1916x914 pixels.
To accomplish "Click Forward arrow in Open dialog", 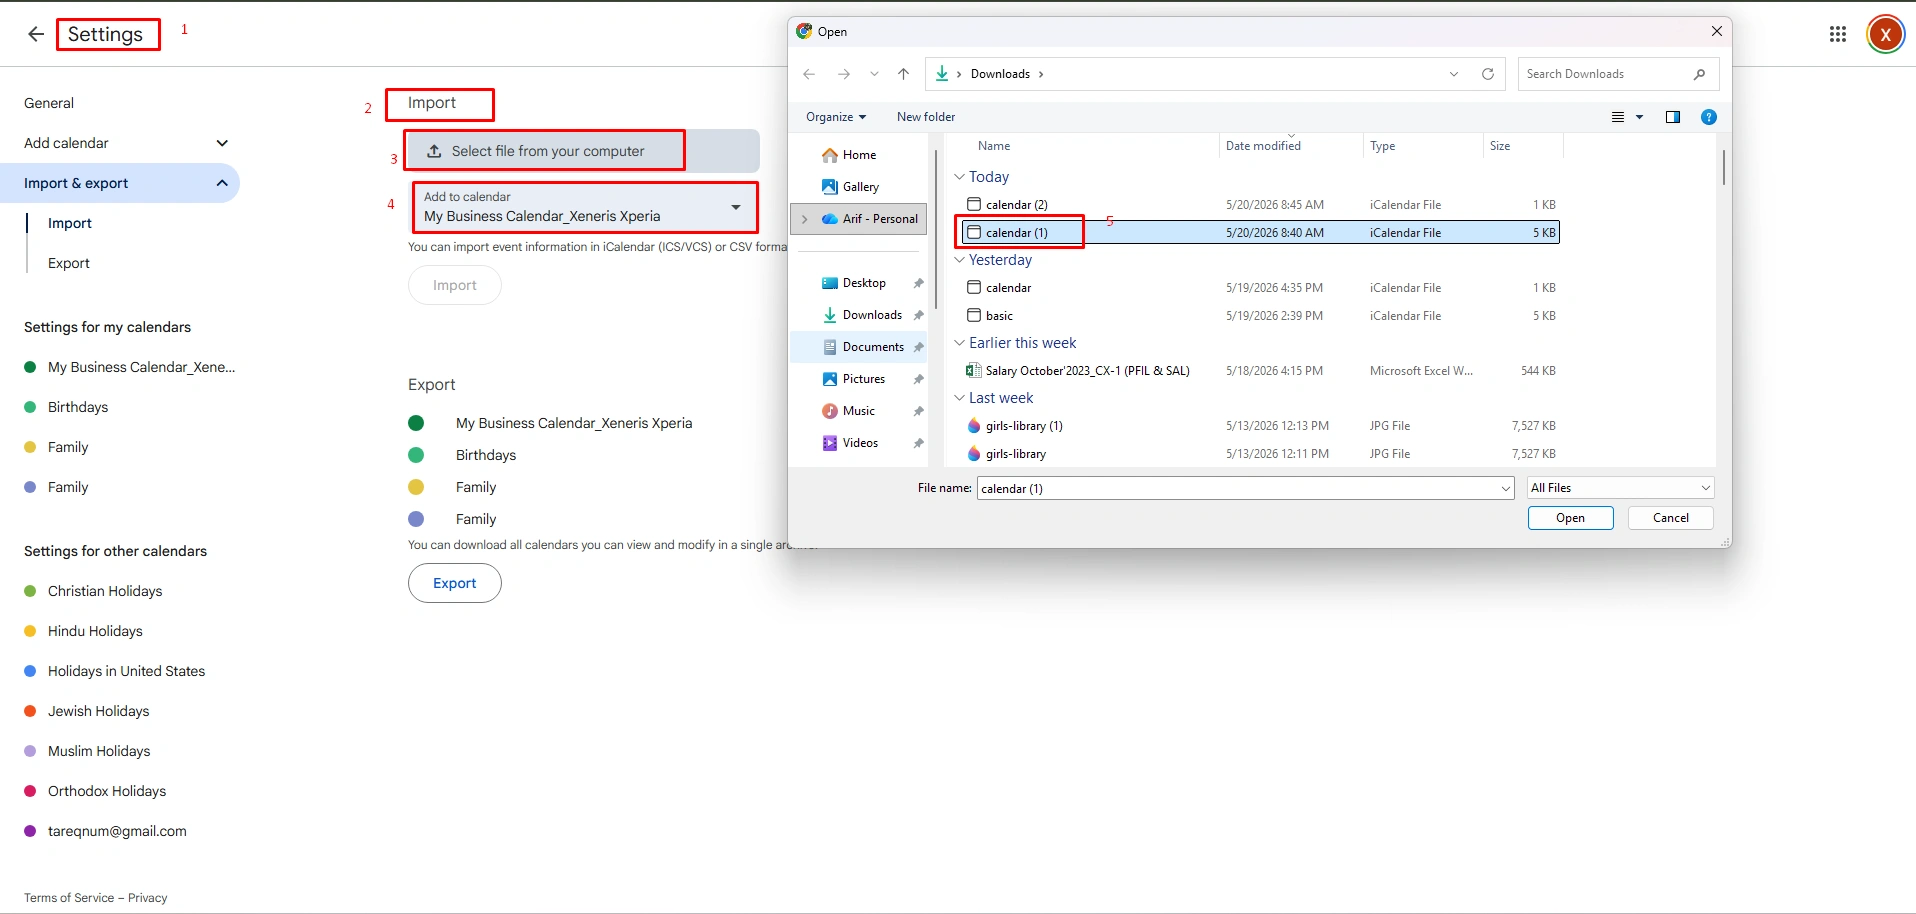I will tap(844, 74).
